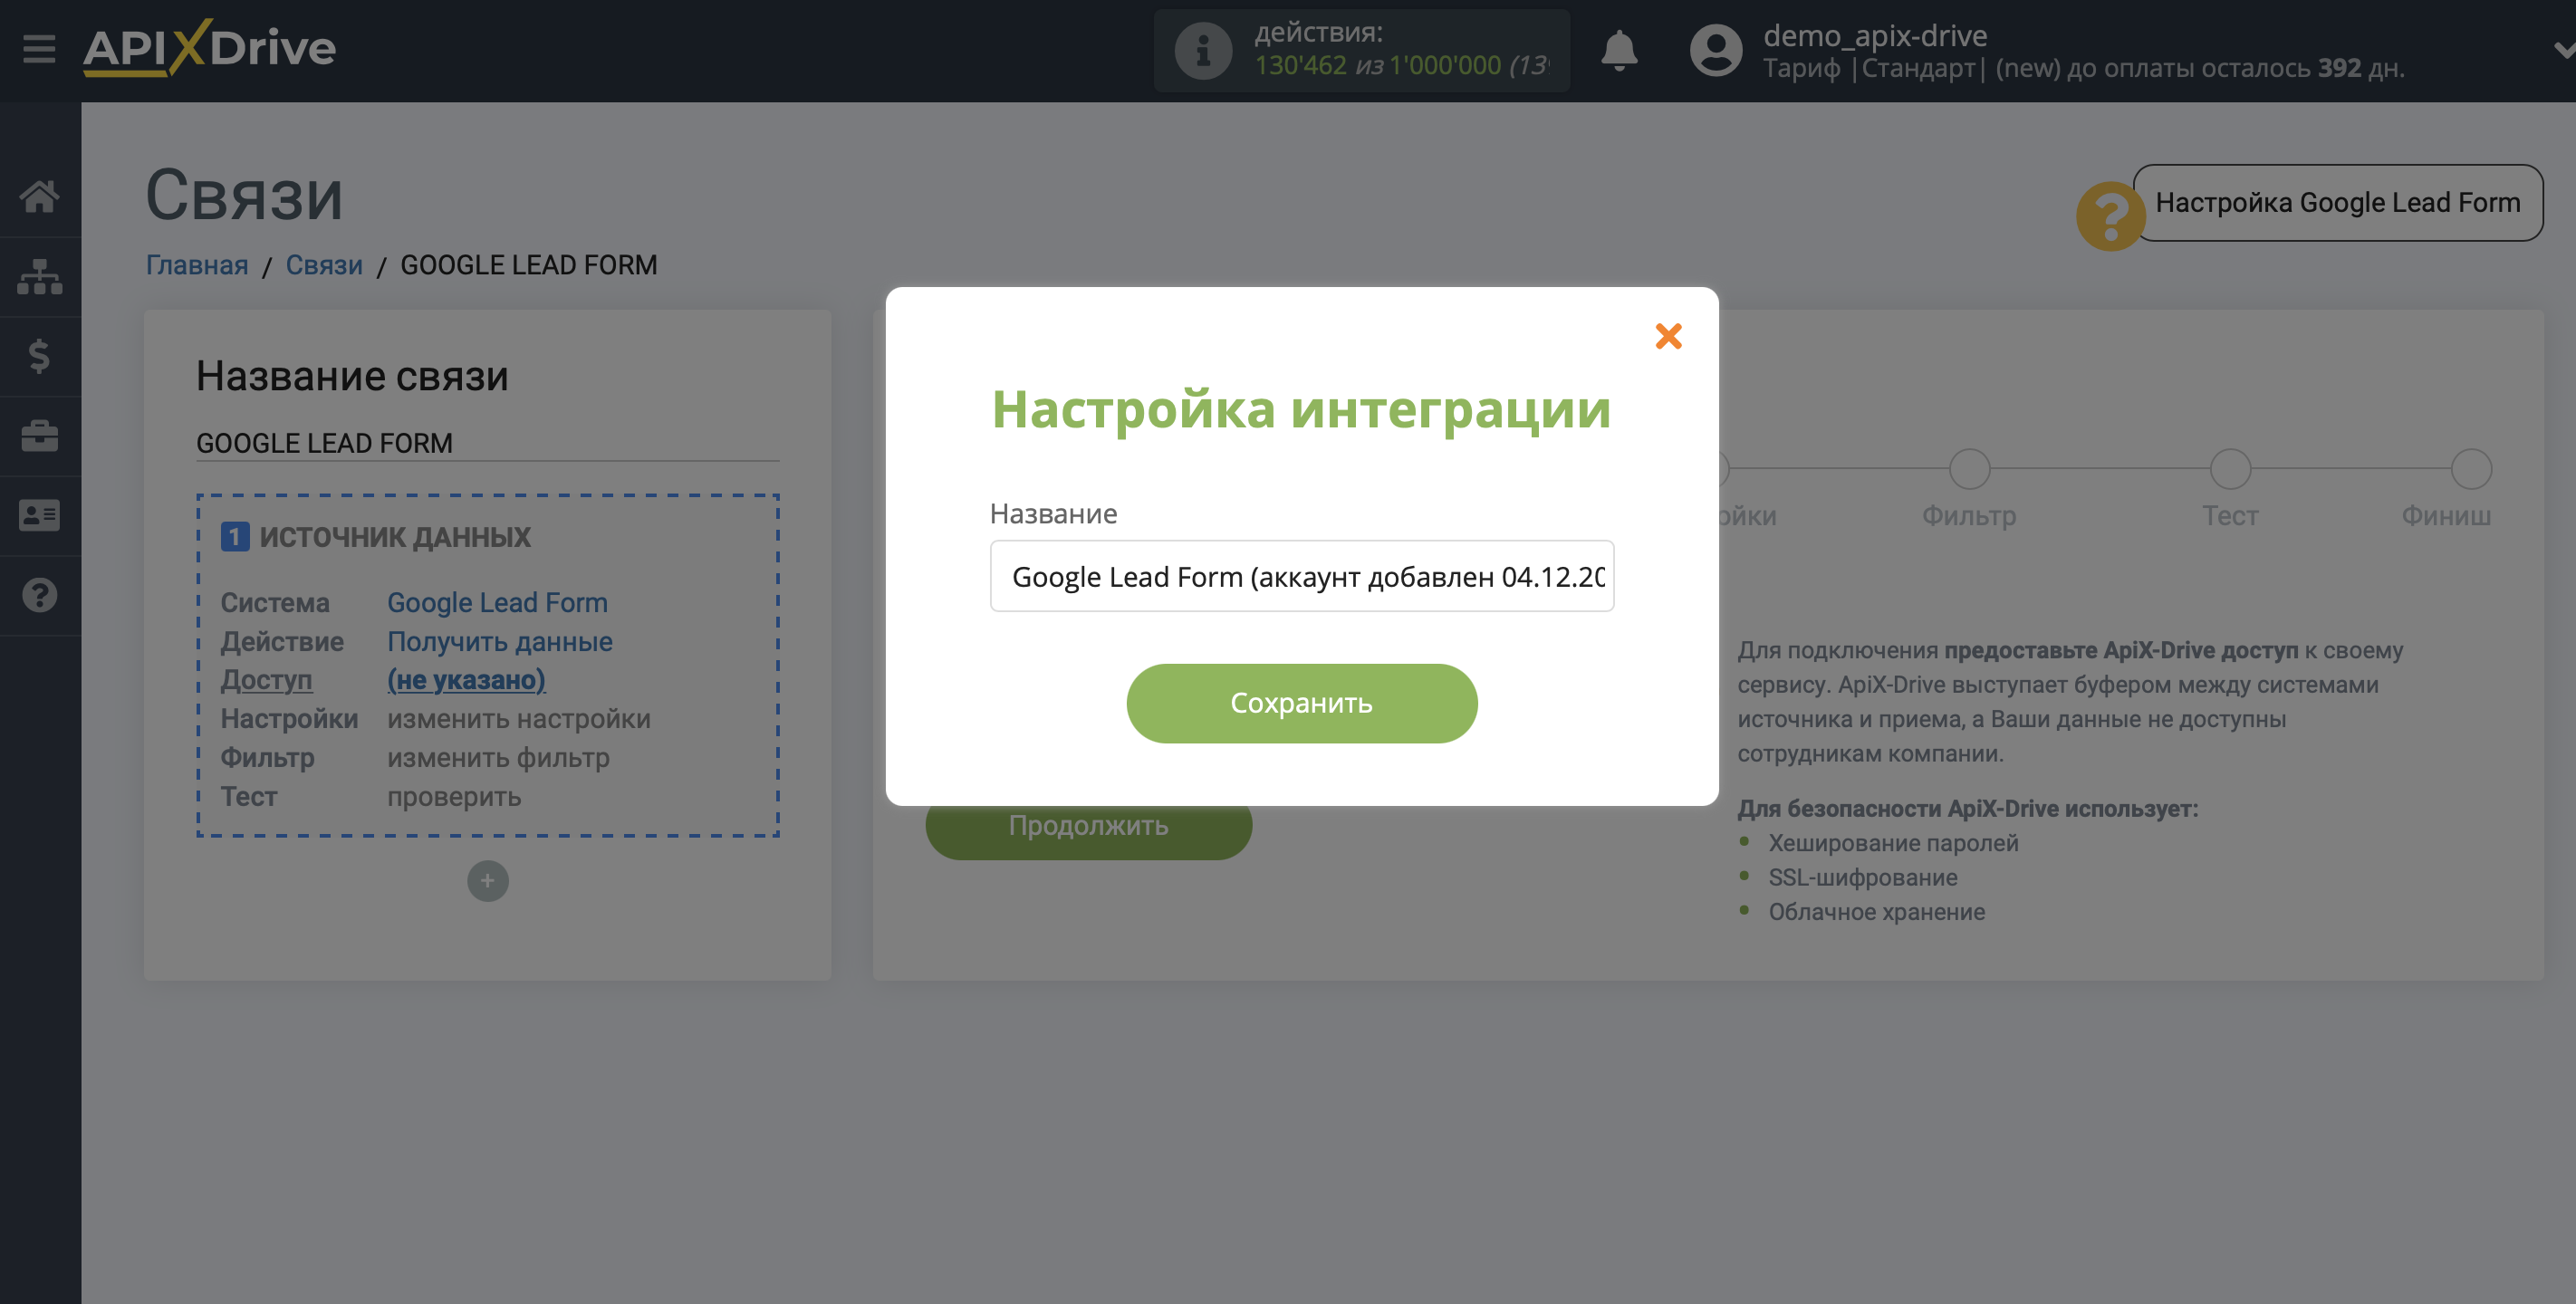Screen dimensions: 2576x1304
Task: Click the orange help question mark icon
Action: tap(2110, 216)
